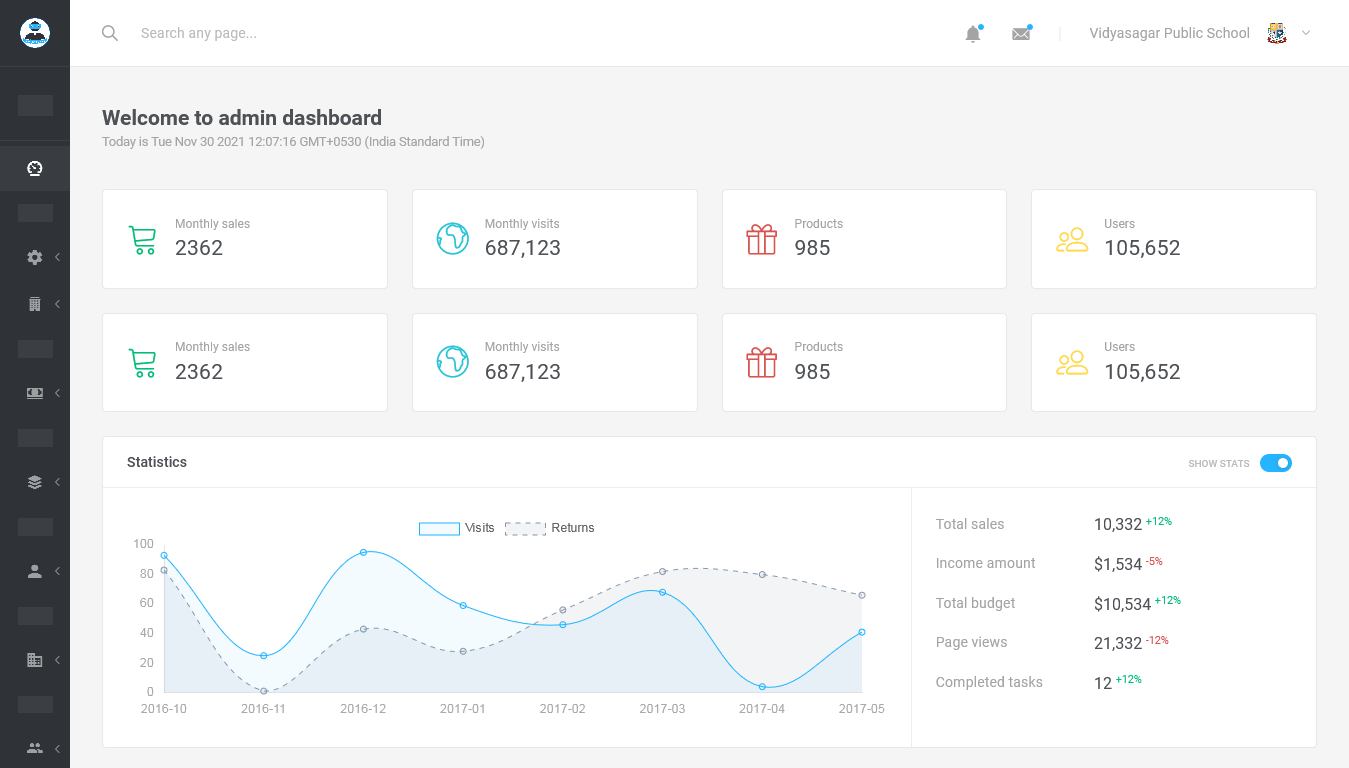
Task: Select the Returns data point at 2017-03
Action: click(x=662, y=571)
